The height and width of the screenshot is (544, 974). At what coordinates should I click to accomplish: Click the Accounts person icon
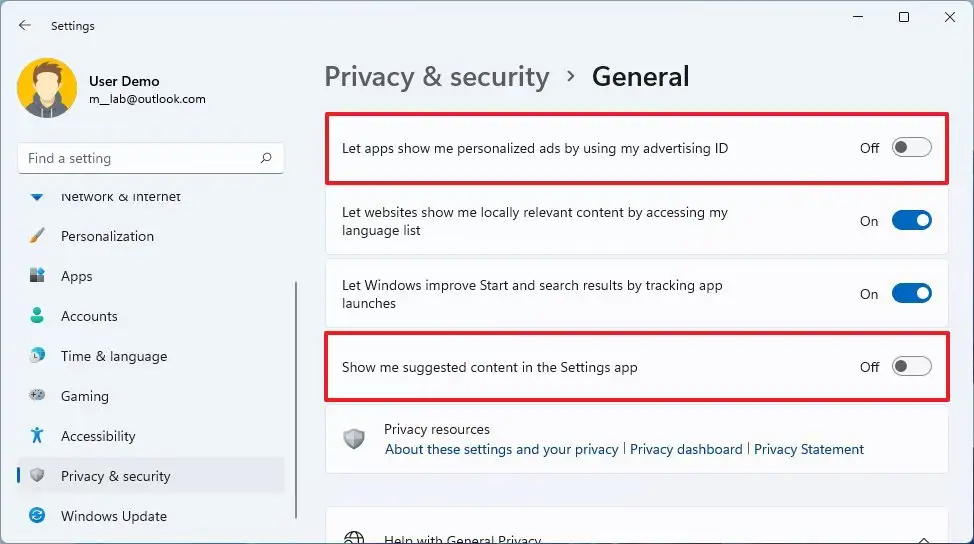coord(37,316)
